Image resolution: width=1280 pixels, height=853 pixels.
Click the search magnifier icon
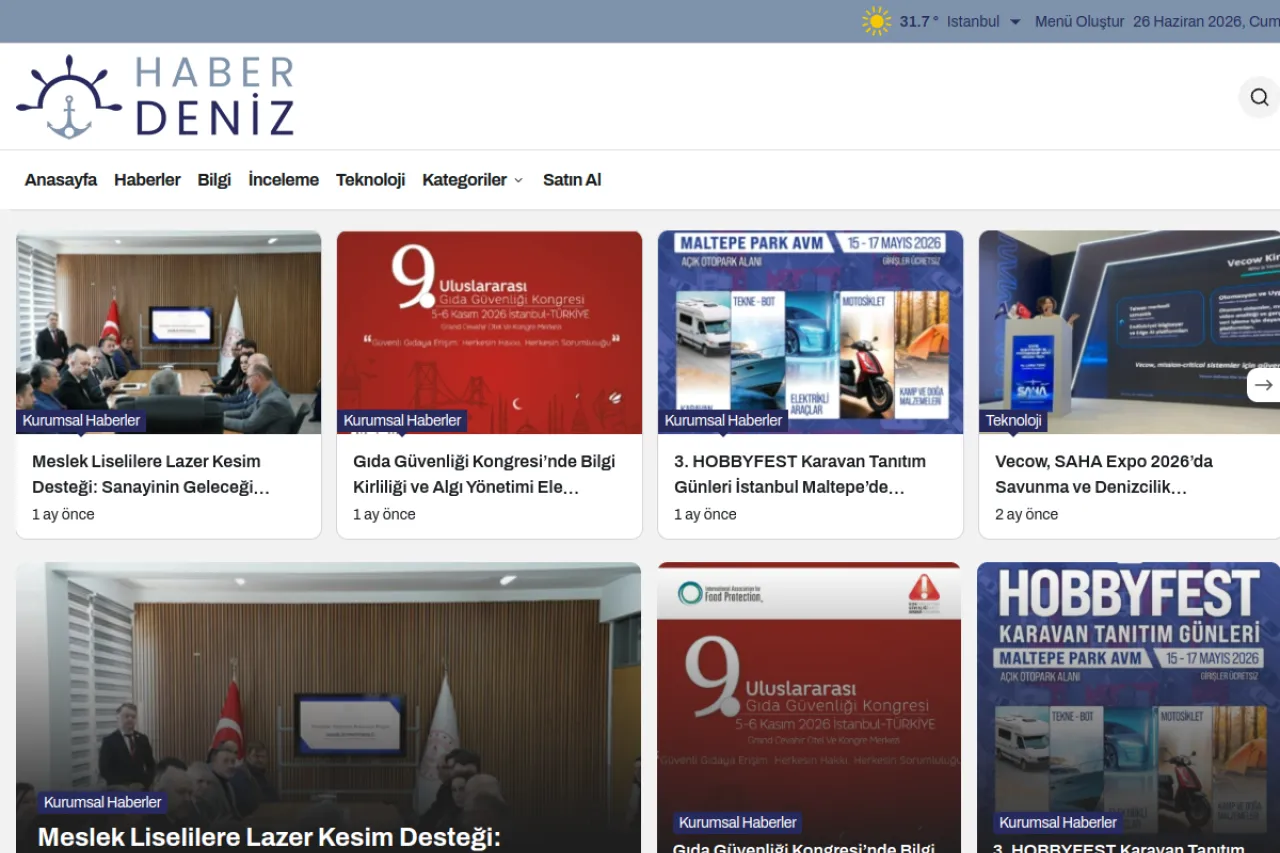click(x=1259, y=97)
